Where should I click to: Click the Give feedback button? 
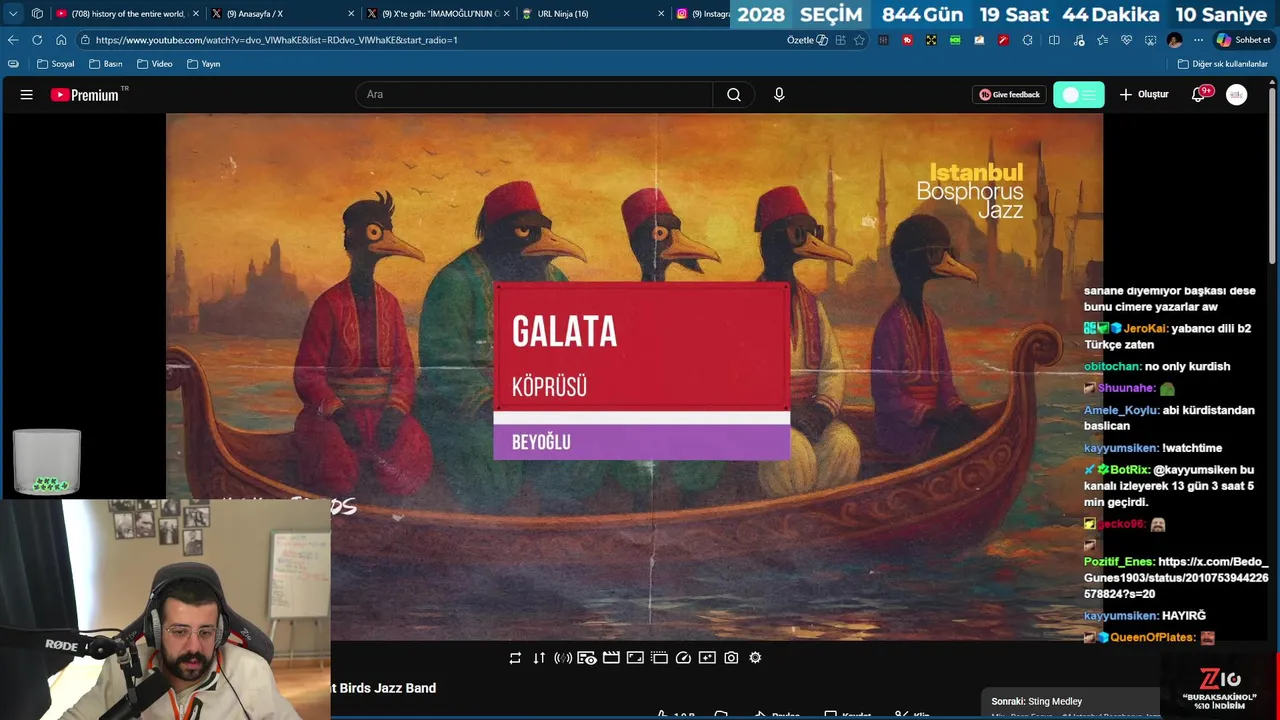(x=1009, y=95)
